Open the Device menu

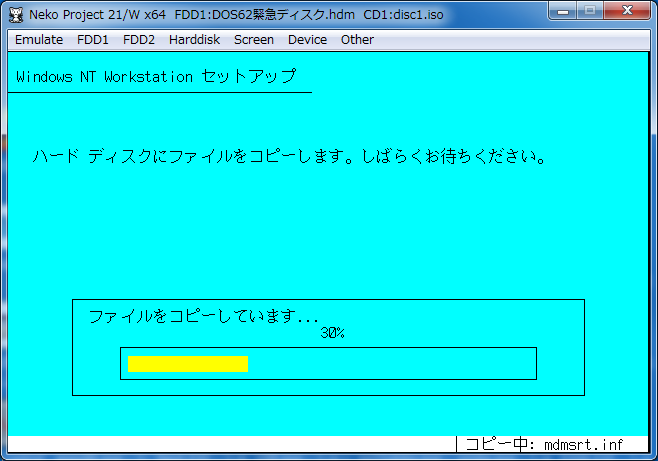[x=307, y=40]
